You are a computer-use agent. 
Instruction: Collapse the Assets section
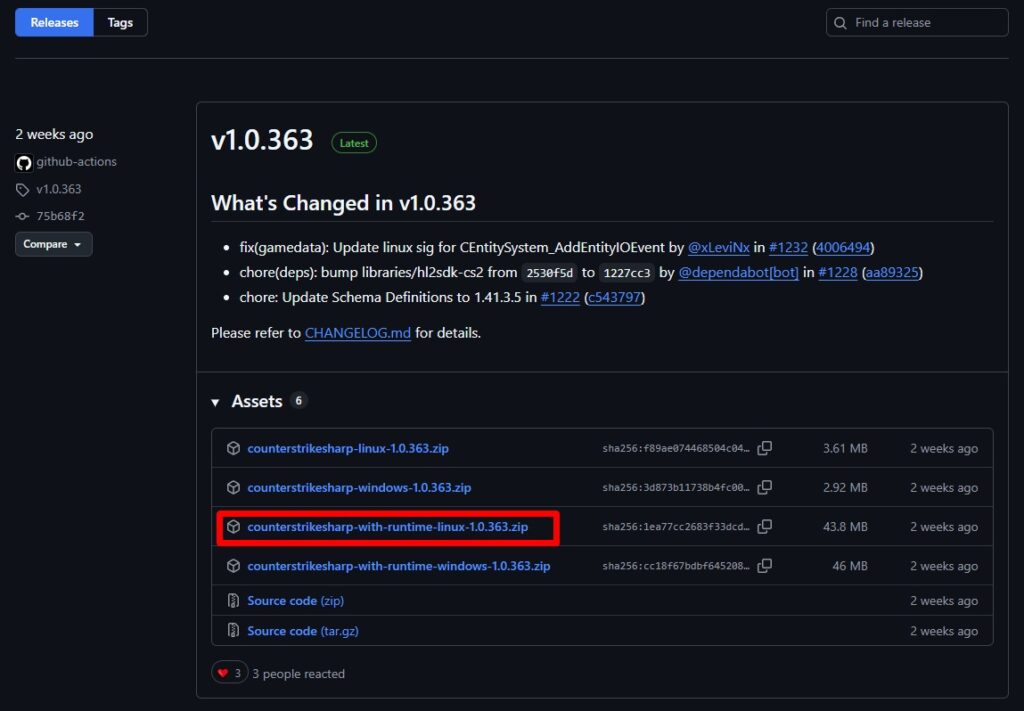tap(216, 402)
